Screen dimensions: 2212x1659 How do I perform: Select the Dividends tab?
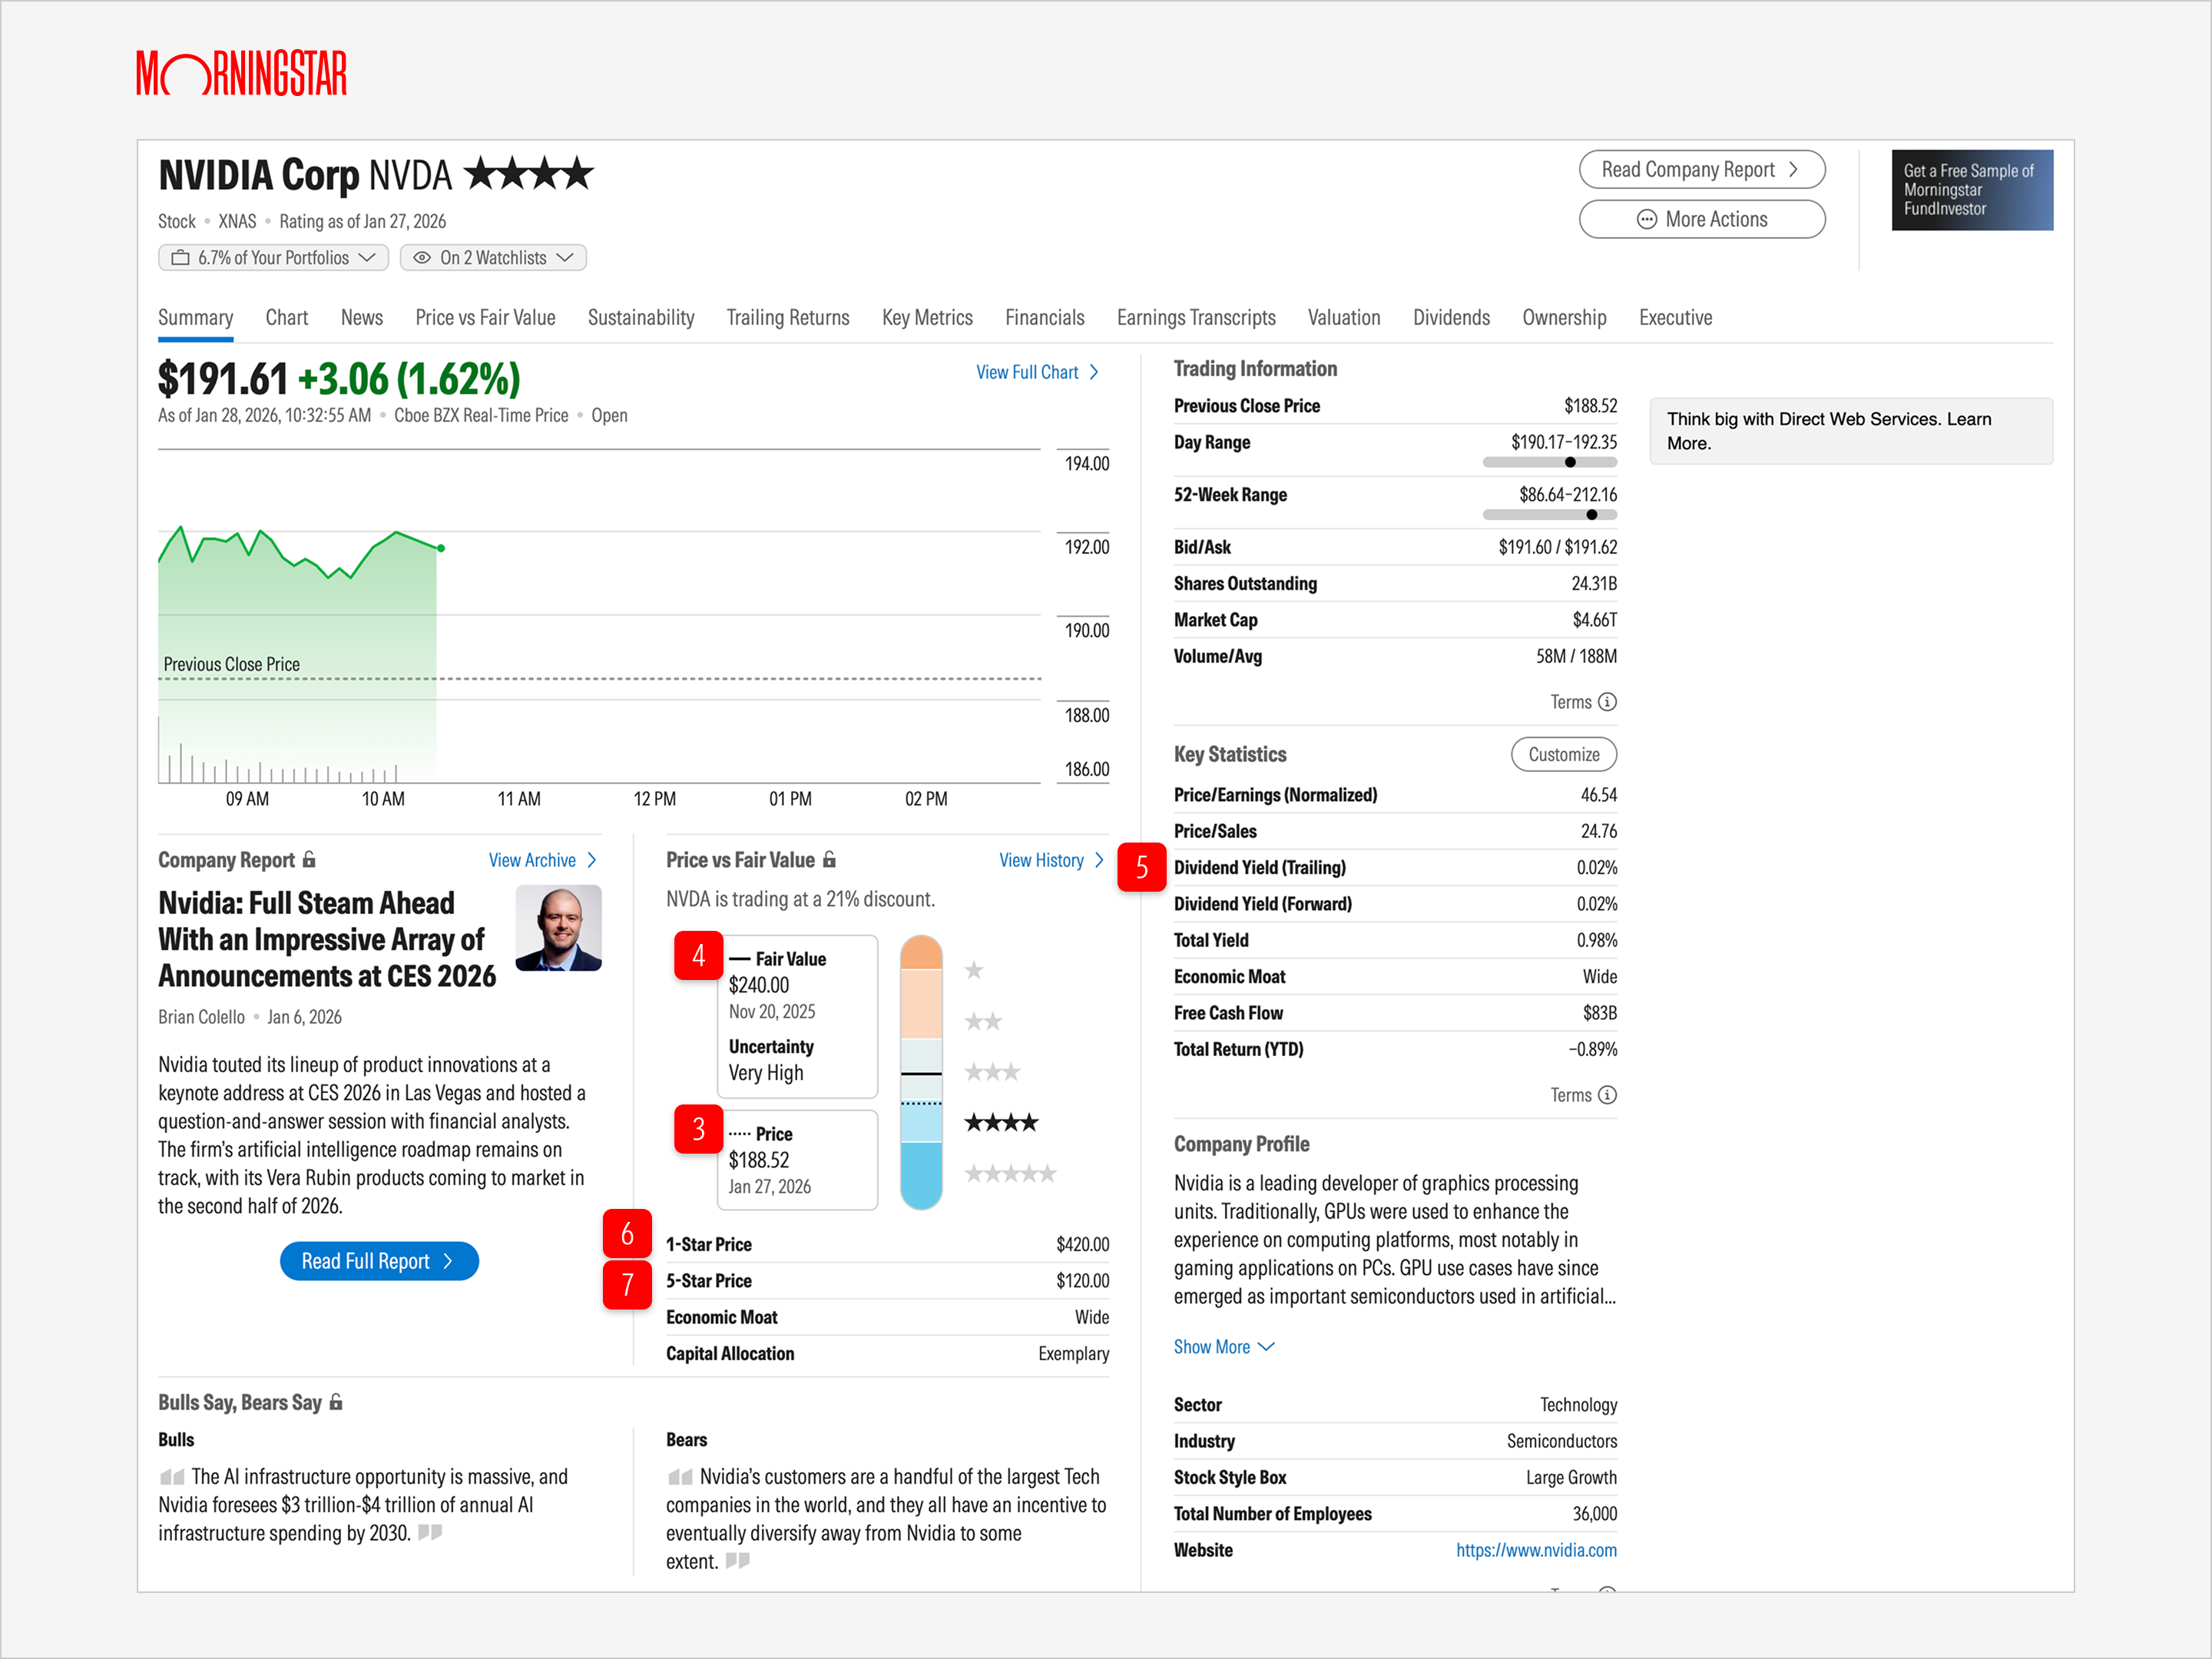[x=1451, y=318]
